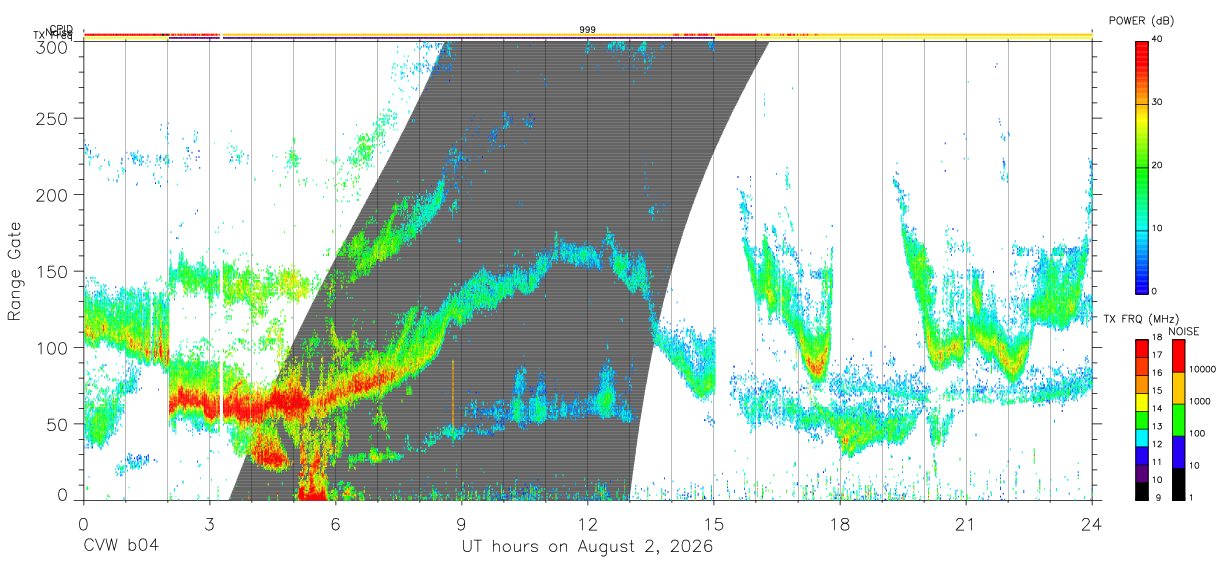Click the 12 label on TX FRQ scale
Viewport: 1228px width, 567px height.
pos(1158,444)
